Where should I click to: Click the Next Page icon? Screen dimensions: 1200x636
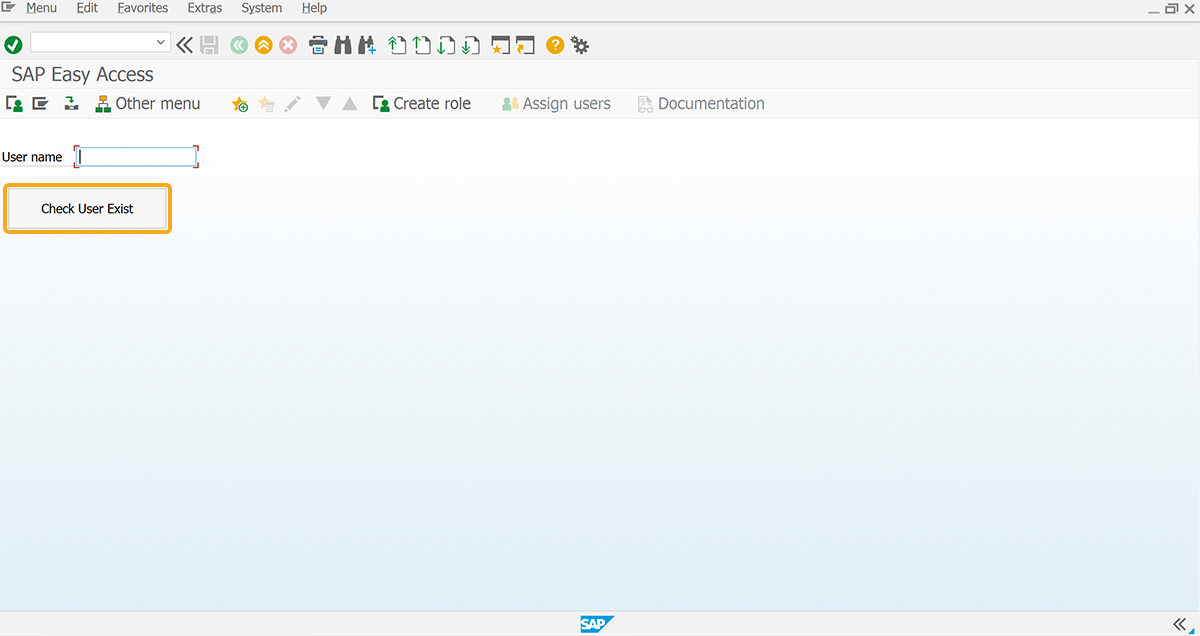pos(446,45)
